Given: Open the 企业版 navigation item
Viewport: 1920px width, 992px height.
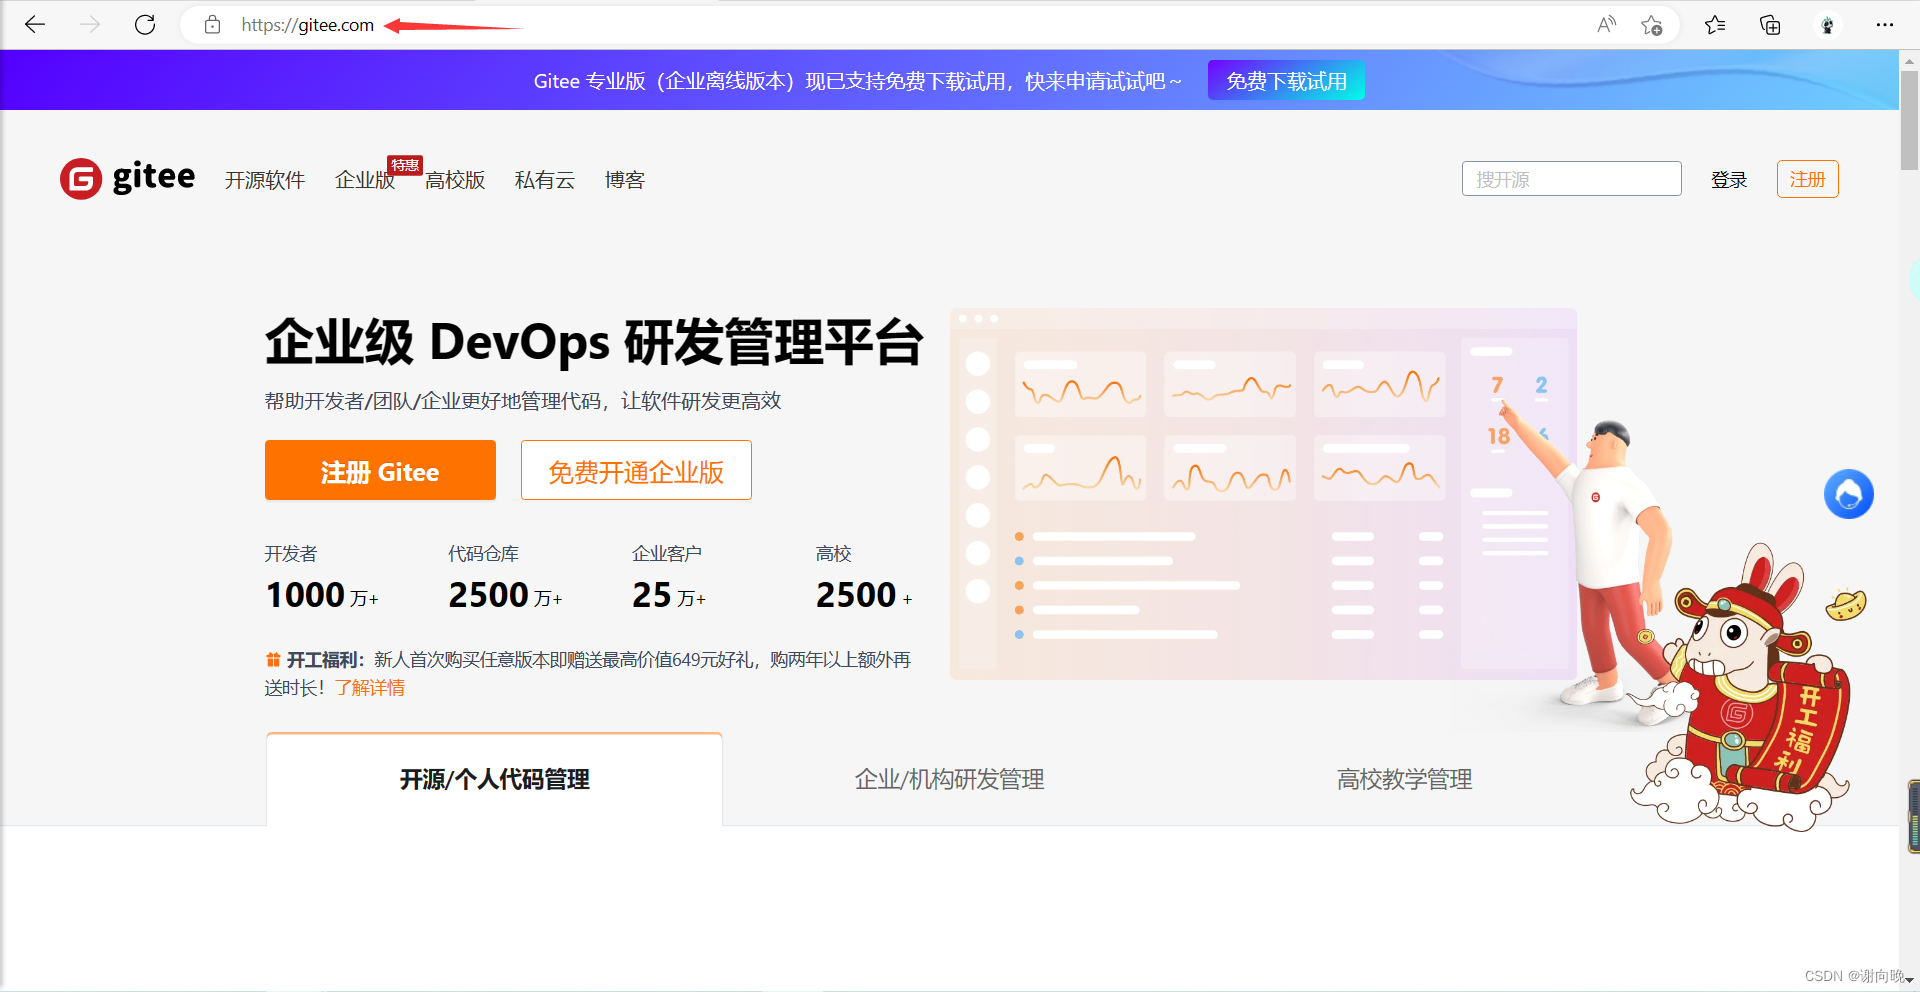Looking at the screenshot, I should [x=364, y=180].
